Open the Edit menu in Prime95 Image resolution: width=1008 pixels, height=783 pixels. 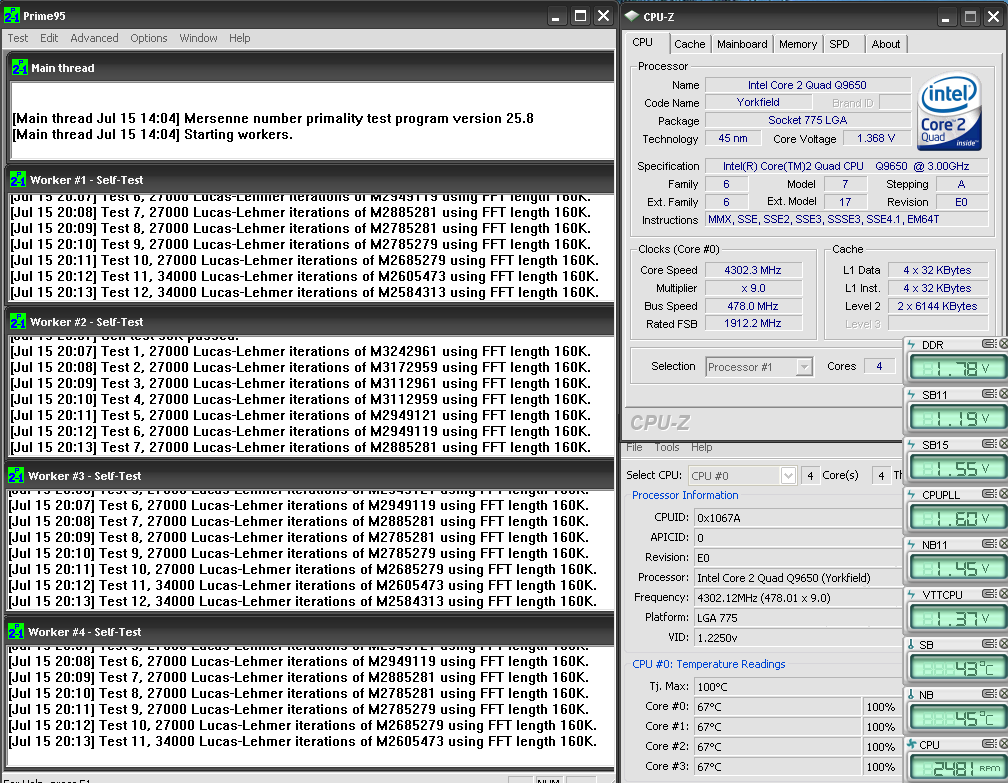pos(49,38)
